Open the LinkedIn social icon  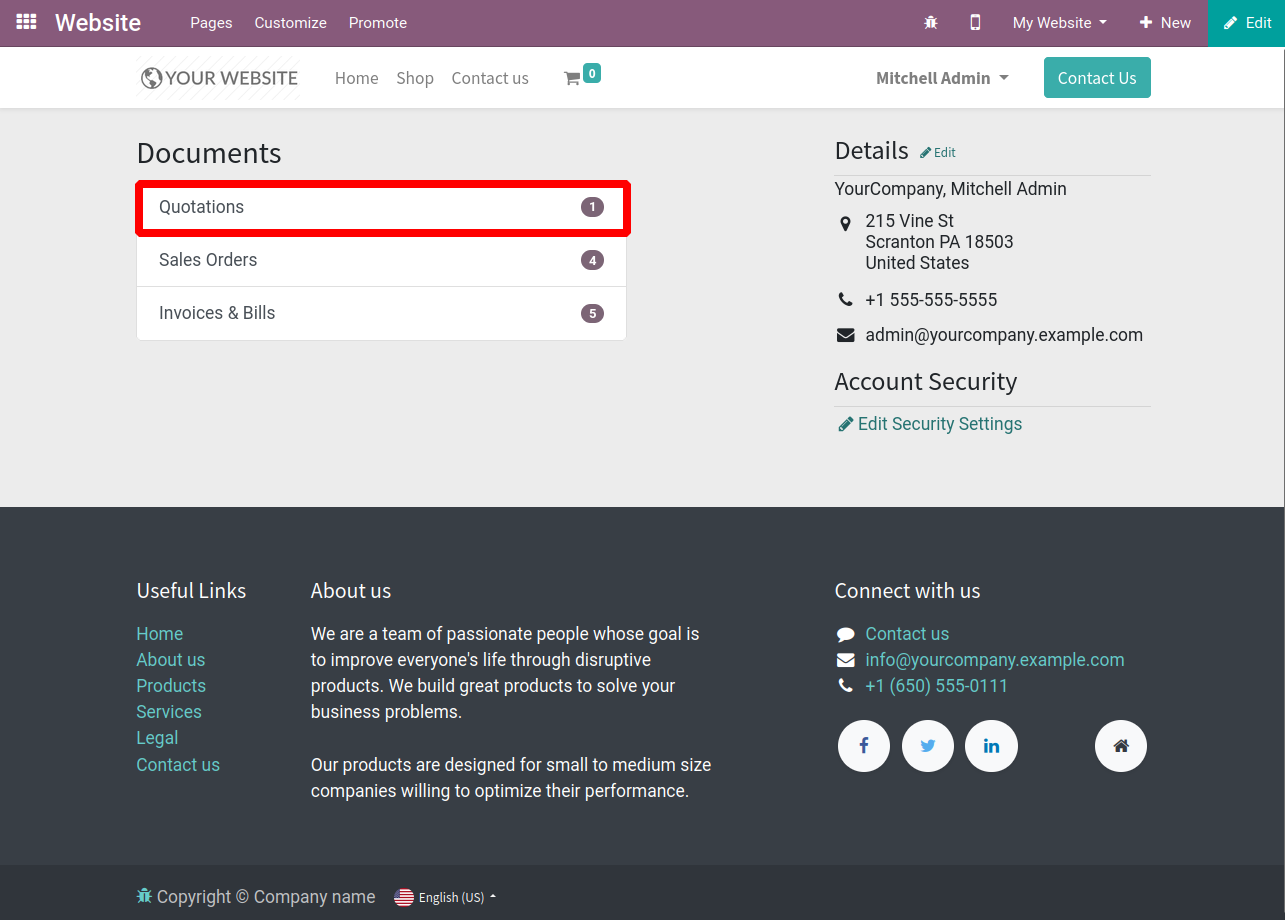coord(991,746)
